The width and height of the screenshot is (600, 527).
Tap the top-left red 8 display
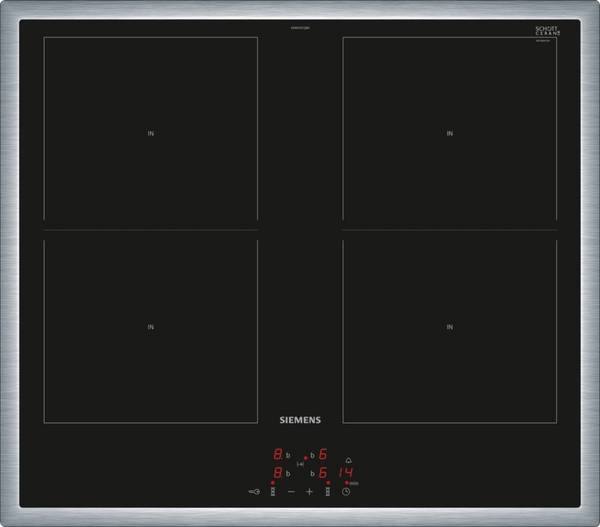(278, 455)
